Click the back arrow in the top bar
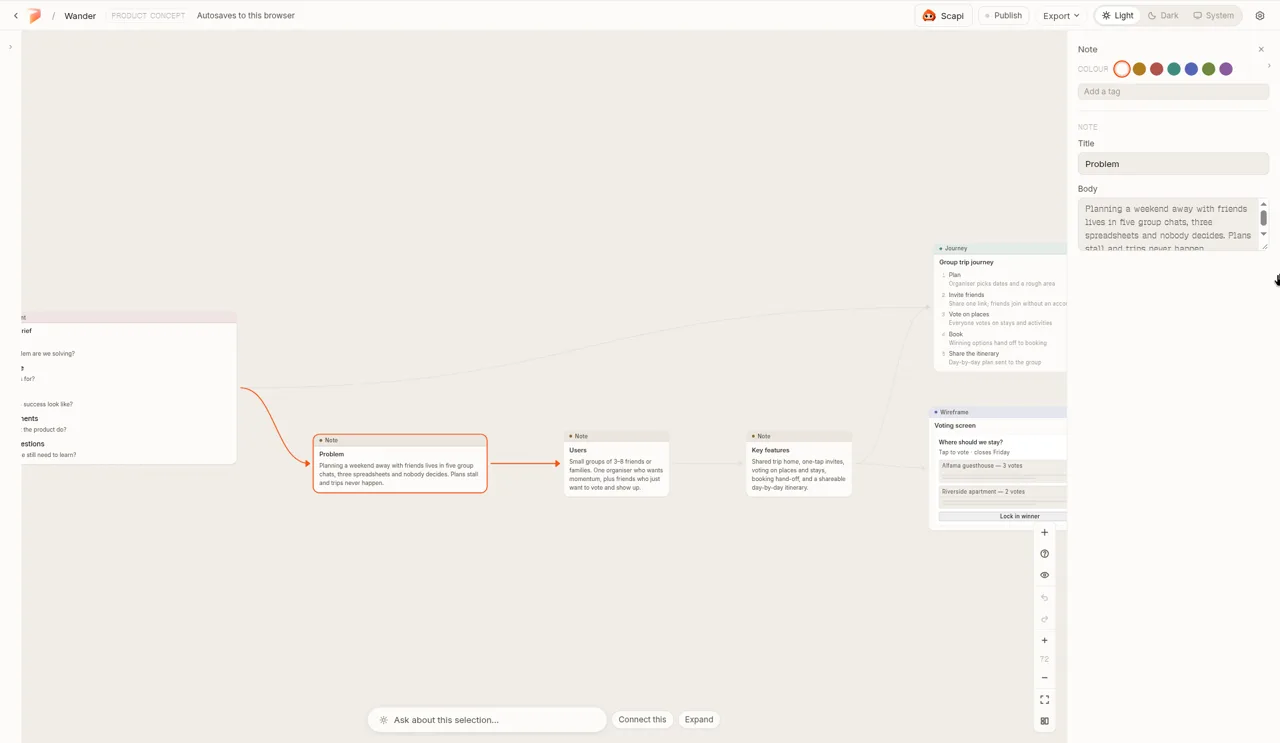The width and height of the screenshot is (1280, 743). pos(16,16)
